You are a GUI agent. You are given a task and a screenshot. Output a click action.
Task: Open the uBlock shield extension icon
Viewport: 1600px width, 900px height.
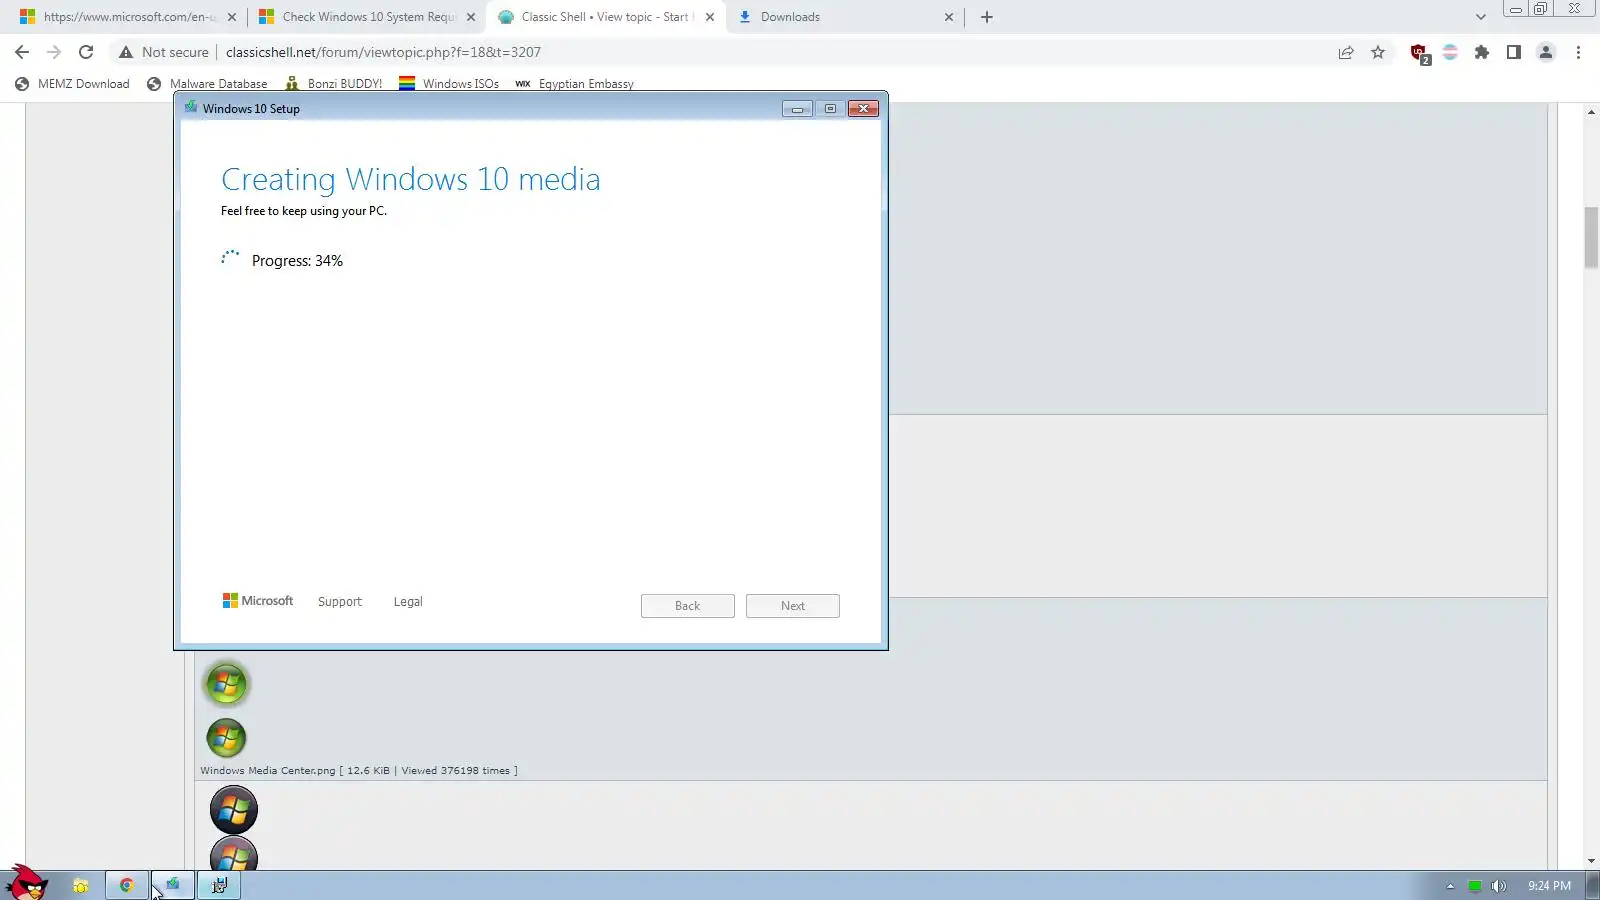tap(1419, 53)
